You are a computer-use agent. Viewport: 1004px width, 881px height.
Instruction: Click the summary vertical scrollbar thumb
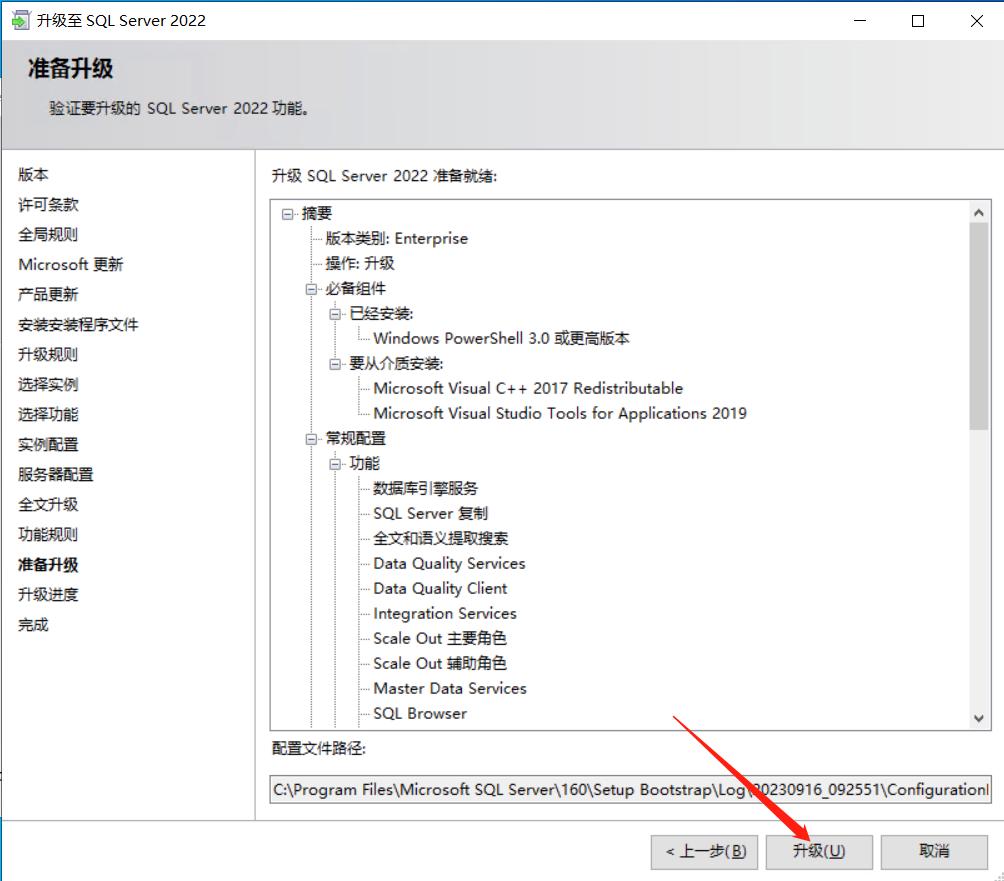click(978, 327)
